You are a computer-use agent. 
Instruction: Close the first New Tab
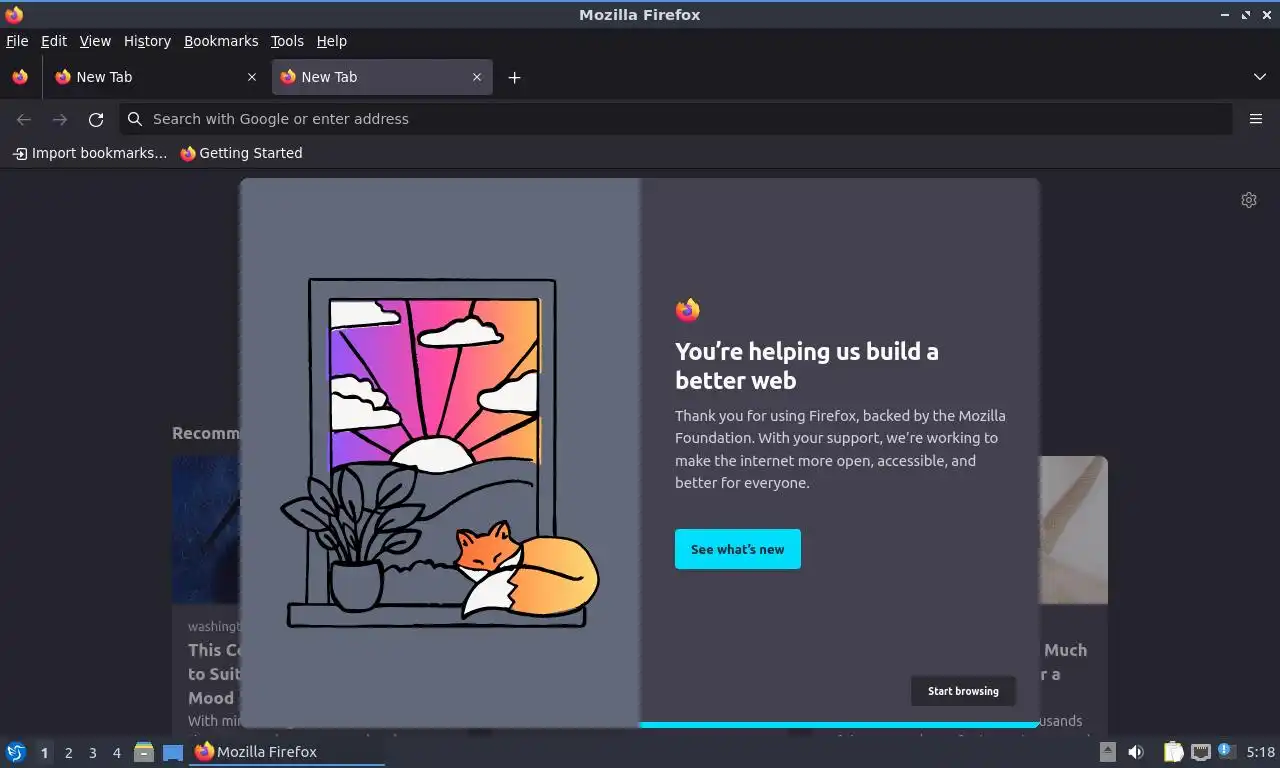(x=252, y=77)
